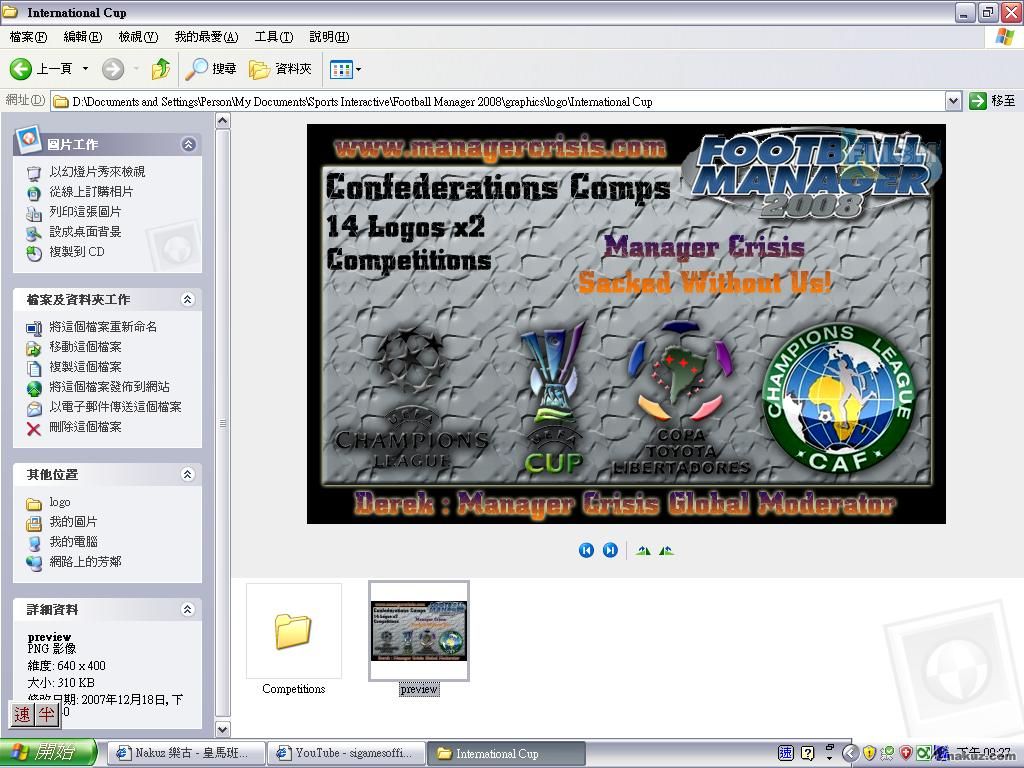Click the yellow shield tray icon
Screen dimensions: 1024x768
point(869,753)
